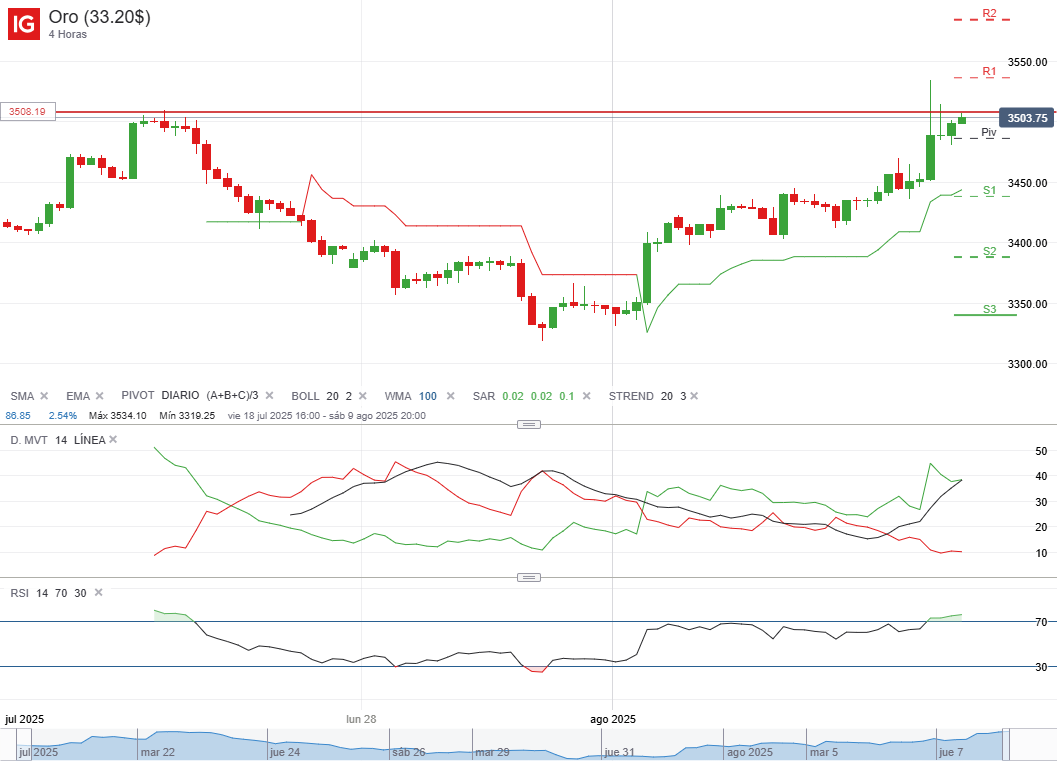Close the RSI indicator panel
This screenshot has width=1057, height=761.
[x=97, y=593]
